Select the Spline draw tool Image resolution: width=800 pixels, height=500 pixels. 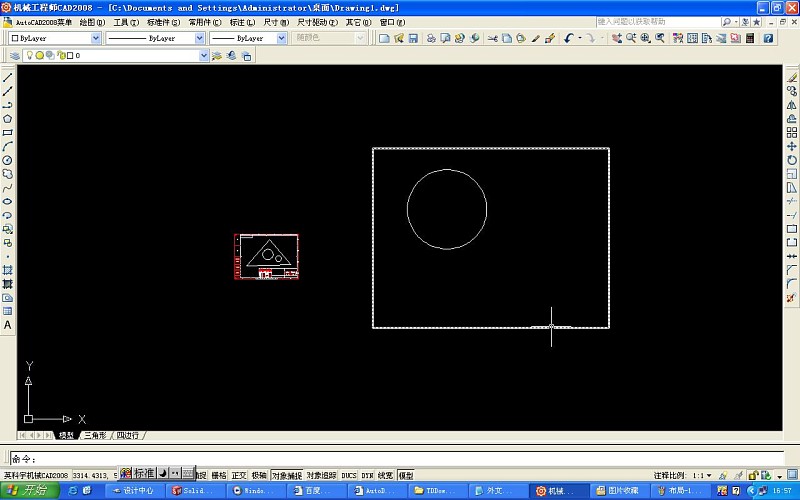point(8,188)
